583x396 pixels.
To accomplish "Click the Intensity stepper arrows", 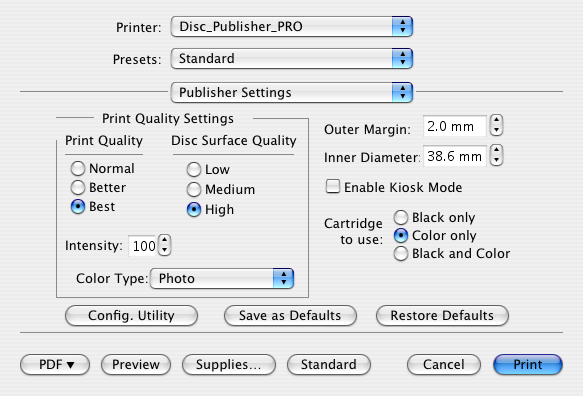I will click(x=164, y=245).
